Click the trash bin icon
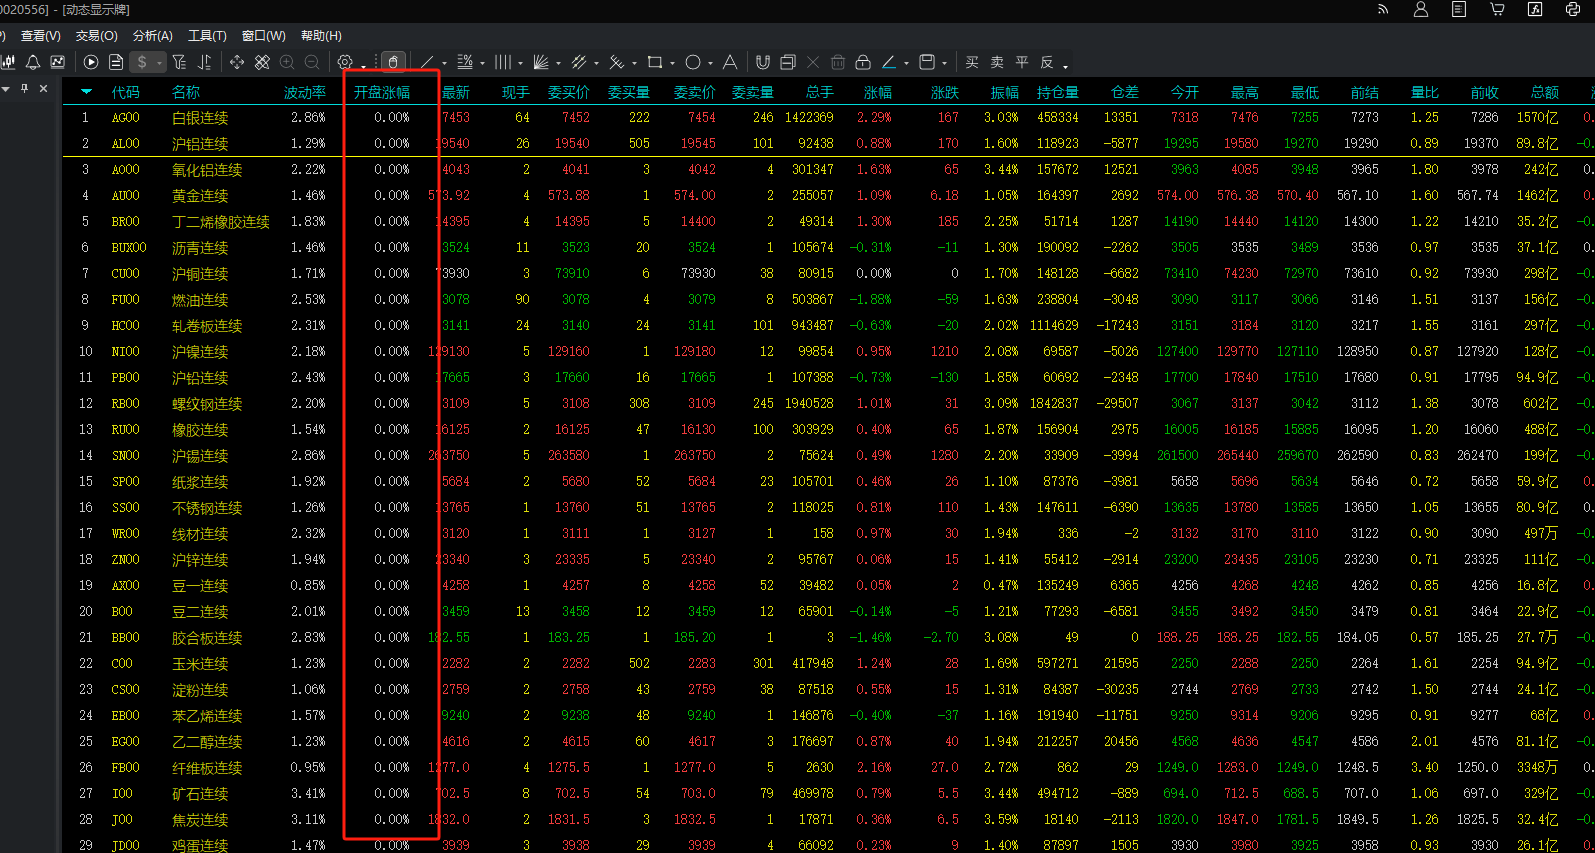 click(x=838, y=62)
